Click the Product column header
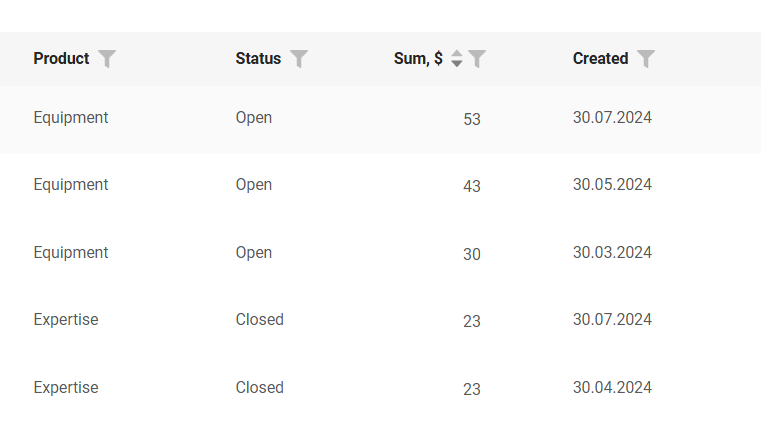The image size is (762, 421). (x=61, y=59)
